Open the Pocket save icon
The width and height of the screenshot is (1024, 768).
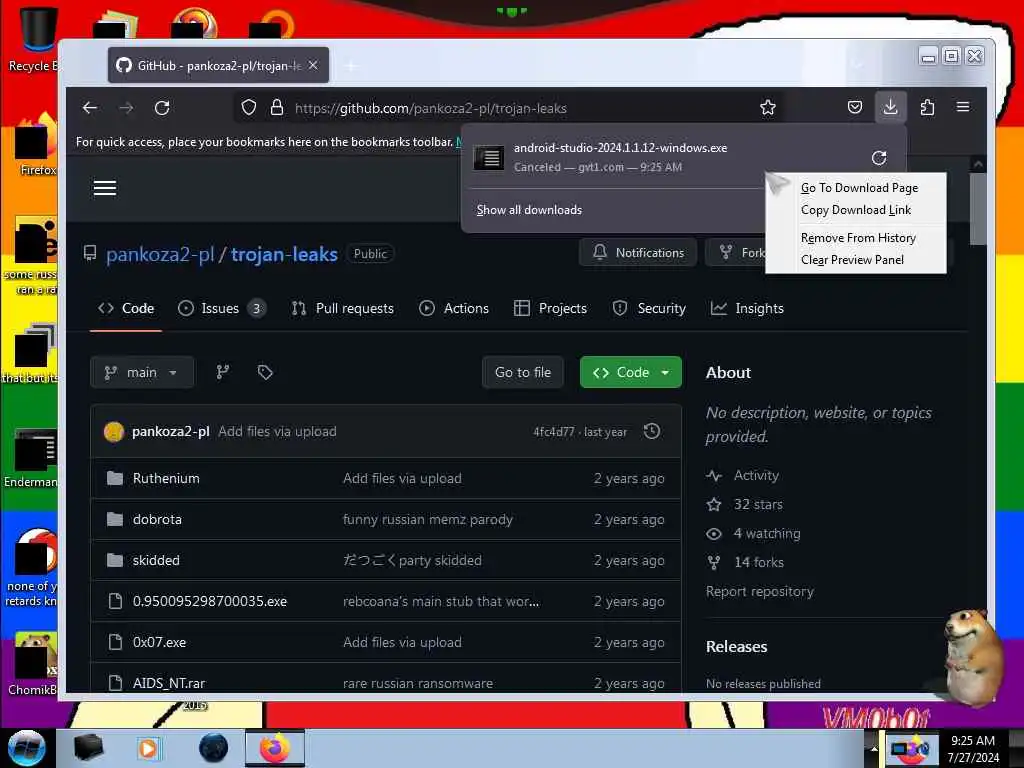tap(855, 107)
